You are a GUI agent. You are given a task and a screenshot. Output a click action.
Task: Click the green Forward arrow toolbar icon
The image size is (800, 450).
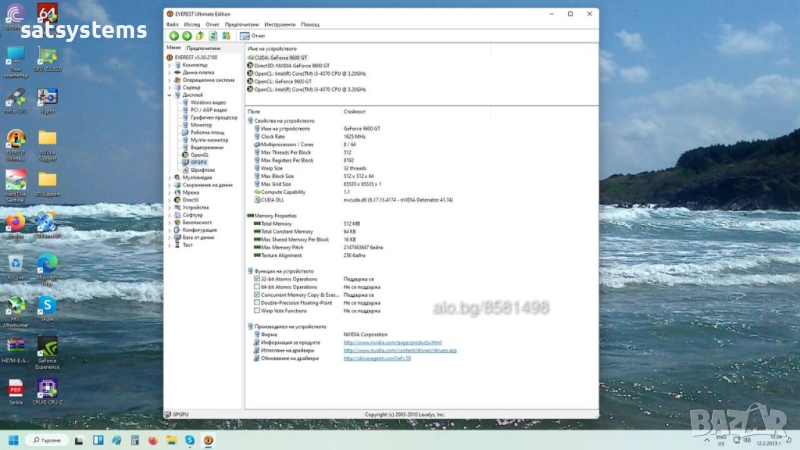(186, 36)
